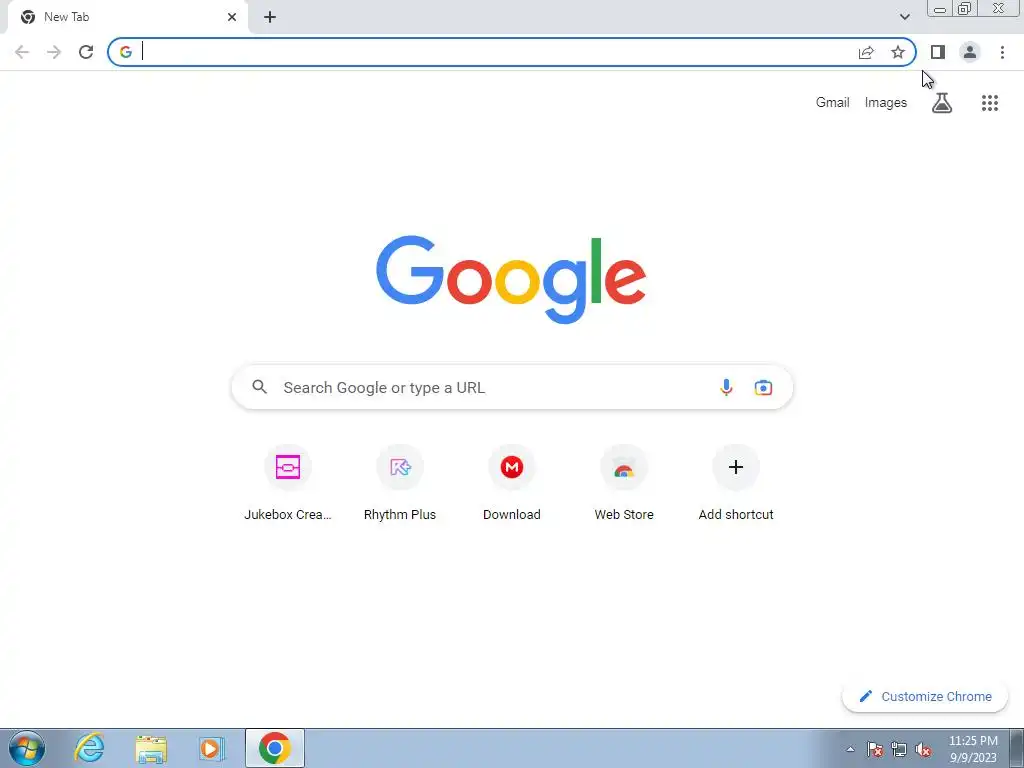Restore down the Chrome window
Viewport: 1024px width, 768px height.
pyautogui.click(x=964, y=9)
